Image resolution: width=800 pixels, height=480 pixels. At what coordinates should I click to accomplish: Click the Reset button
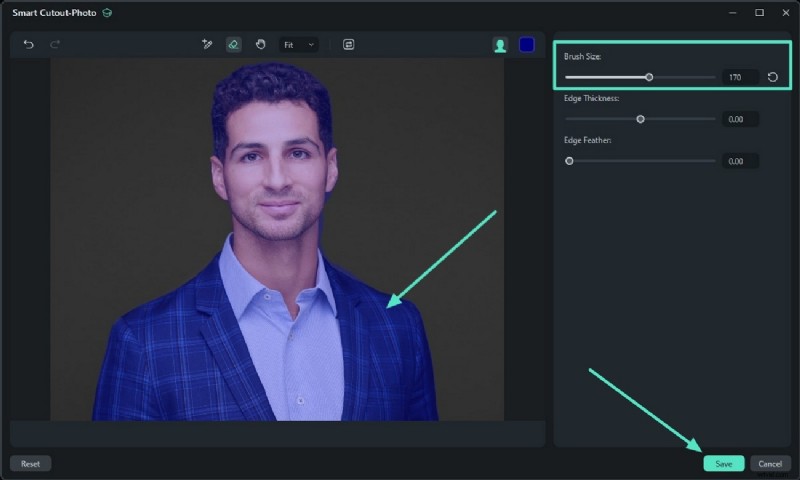(30, 464)
